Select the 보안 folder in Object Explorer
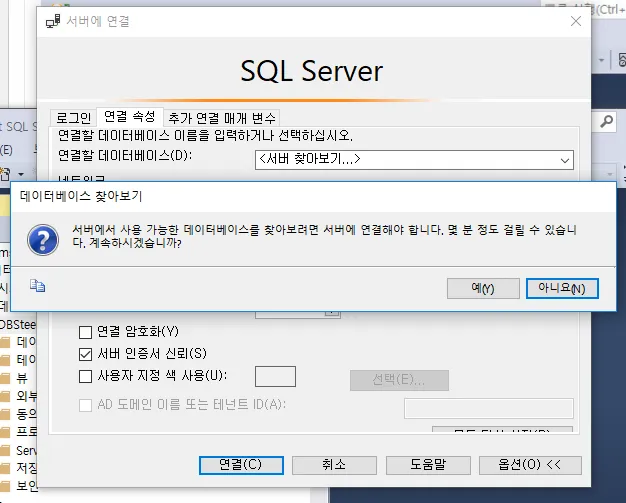 click(27, 486)
